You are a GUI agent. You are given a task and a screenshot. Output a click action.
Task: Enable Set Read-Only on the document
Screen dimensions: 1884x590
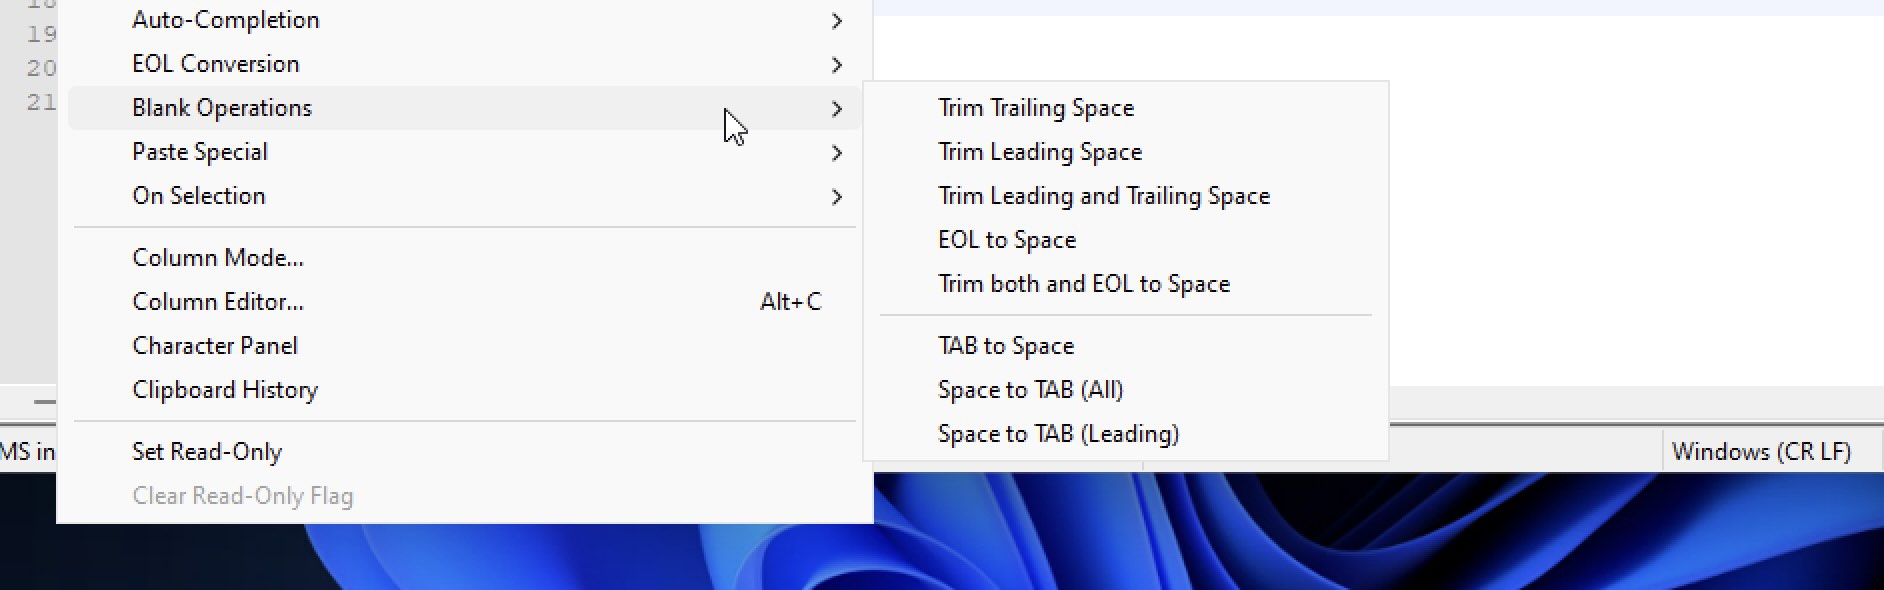coord(207,451)
